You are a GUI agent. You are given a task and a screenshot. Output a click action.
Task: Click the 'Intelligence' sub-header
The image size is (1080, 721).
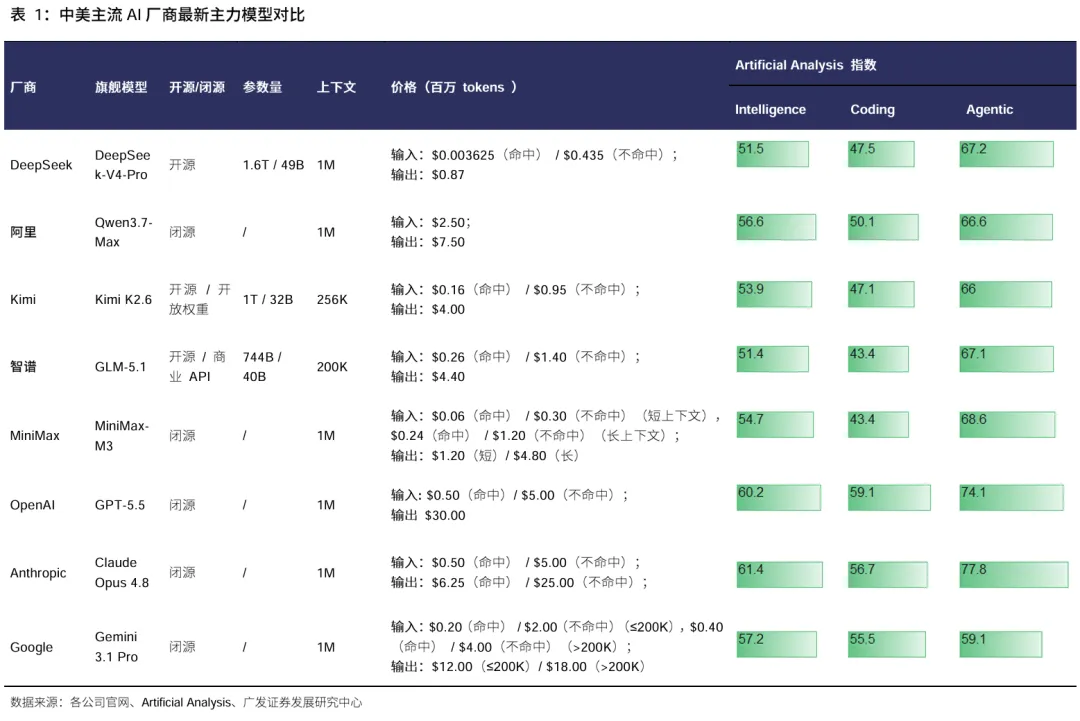770,109
